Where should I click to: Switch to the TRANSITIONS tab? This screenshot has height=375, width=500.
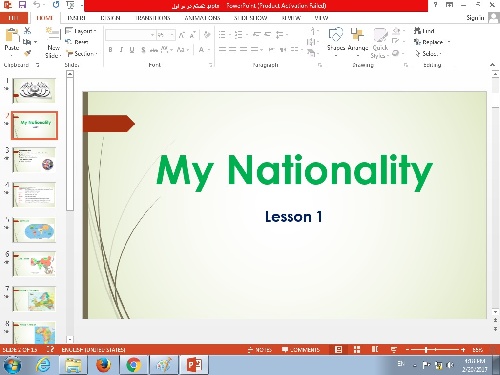pos(153,18)
